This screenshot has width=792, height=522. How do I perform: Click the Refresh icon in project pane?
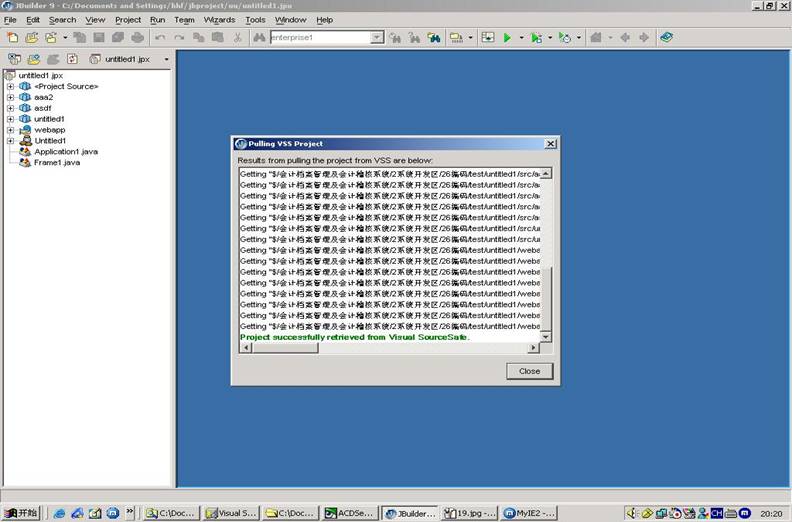tap(71, 60)
